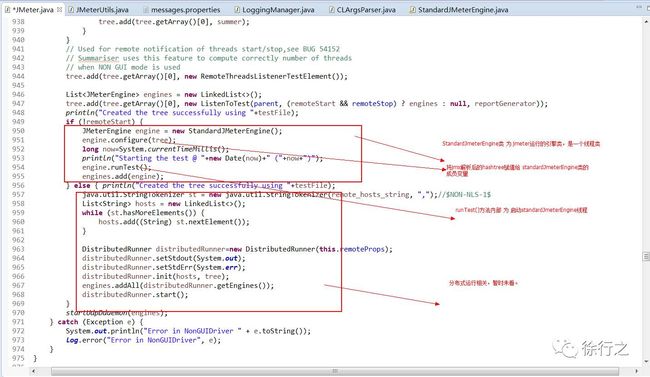Minimize the editor area via top-right icon

[639, 7]
